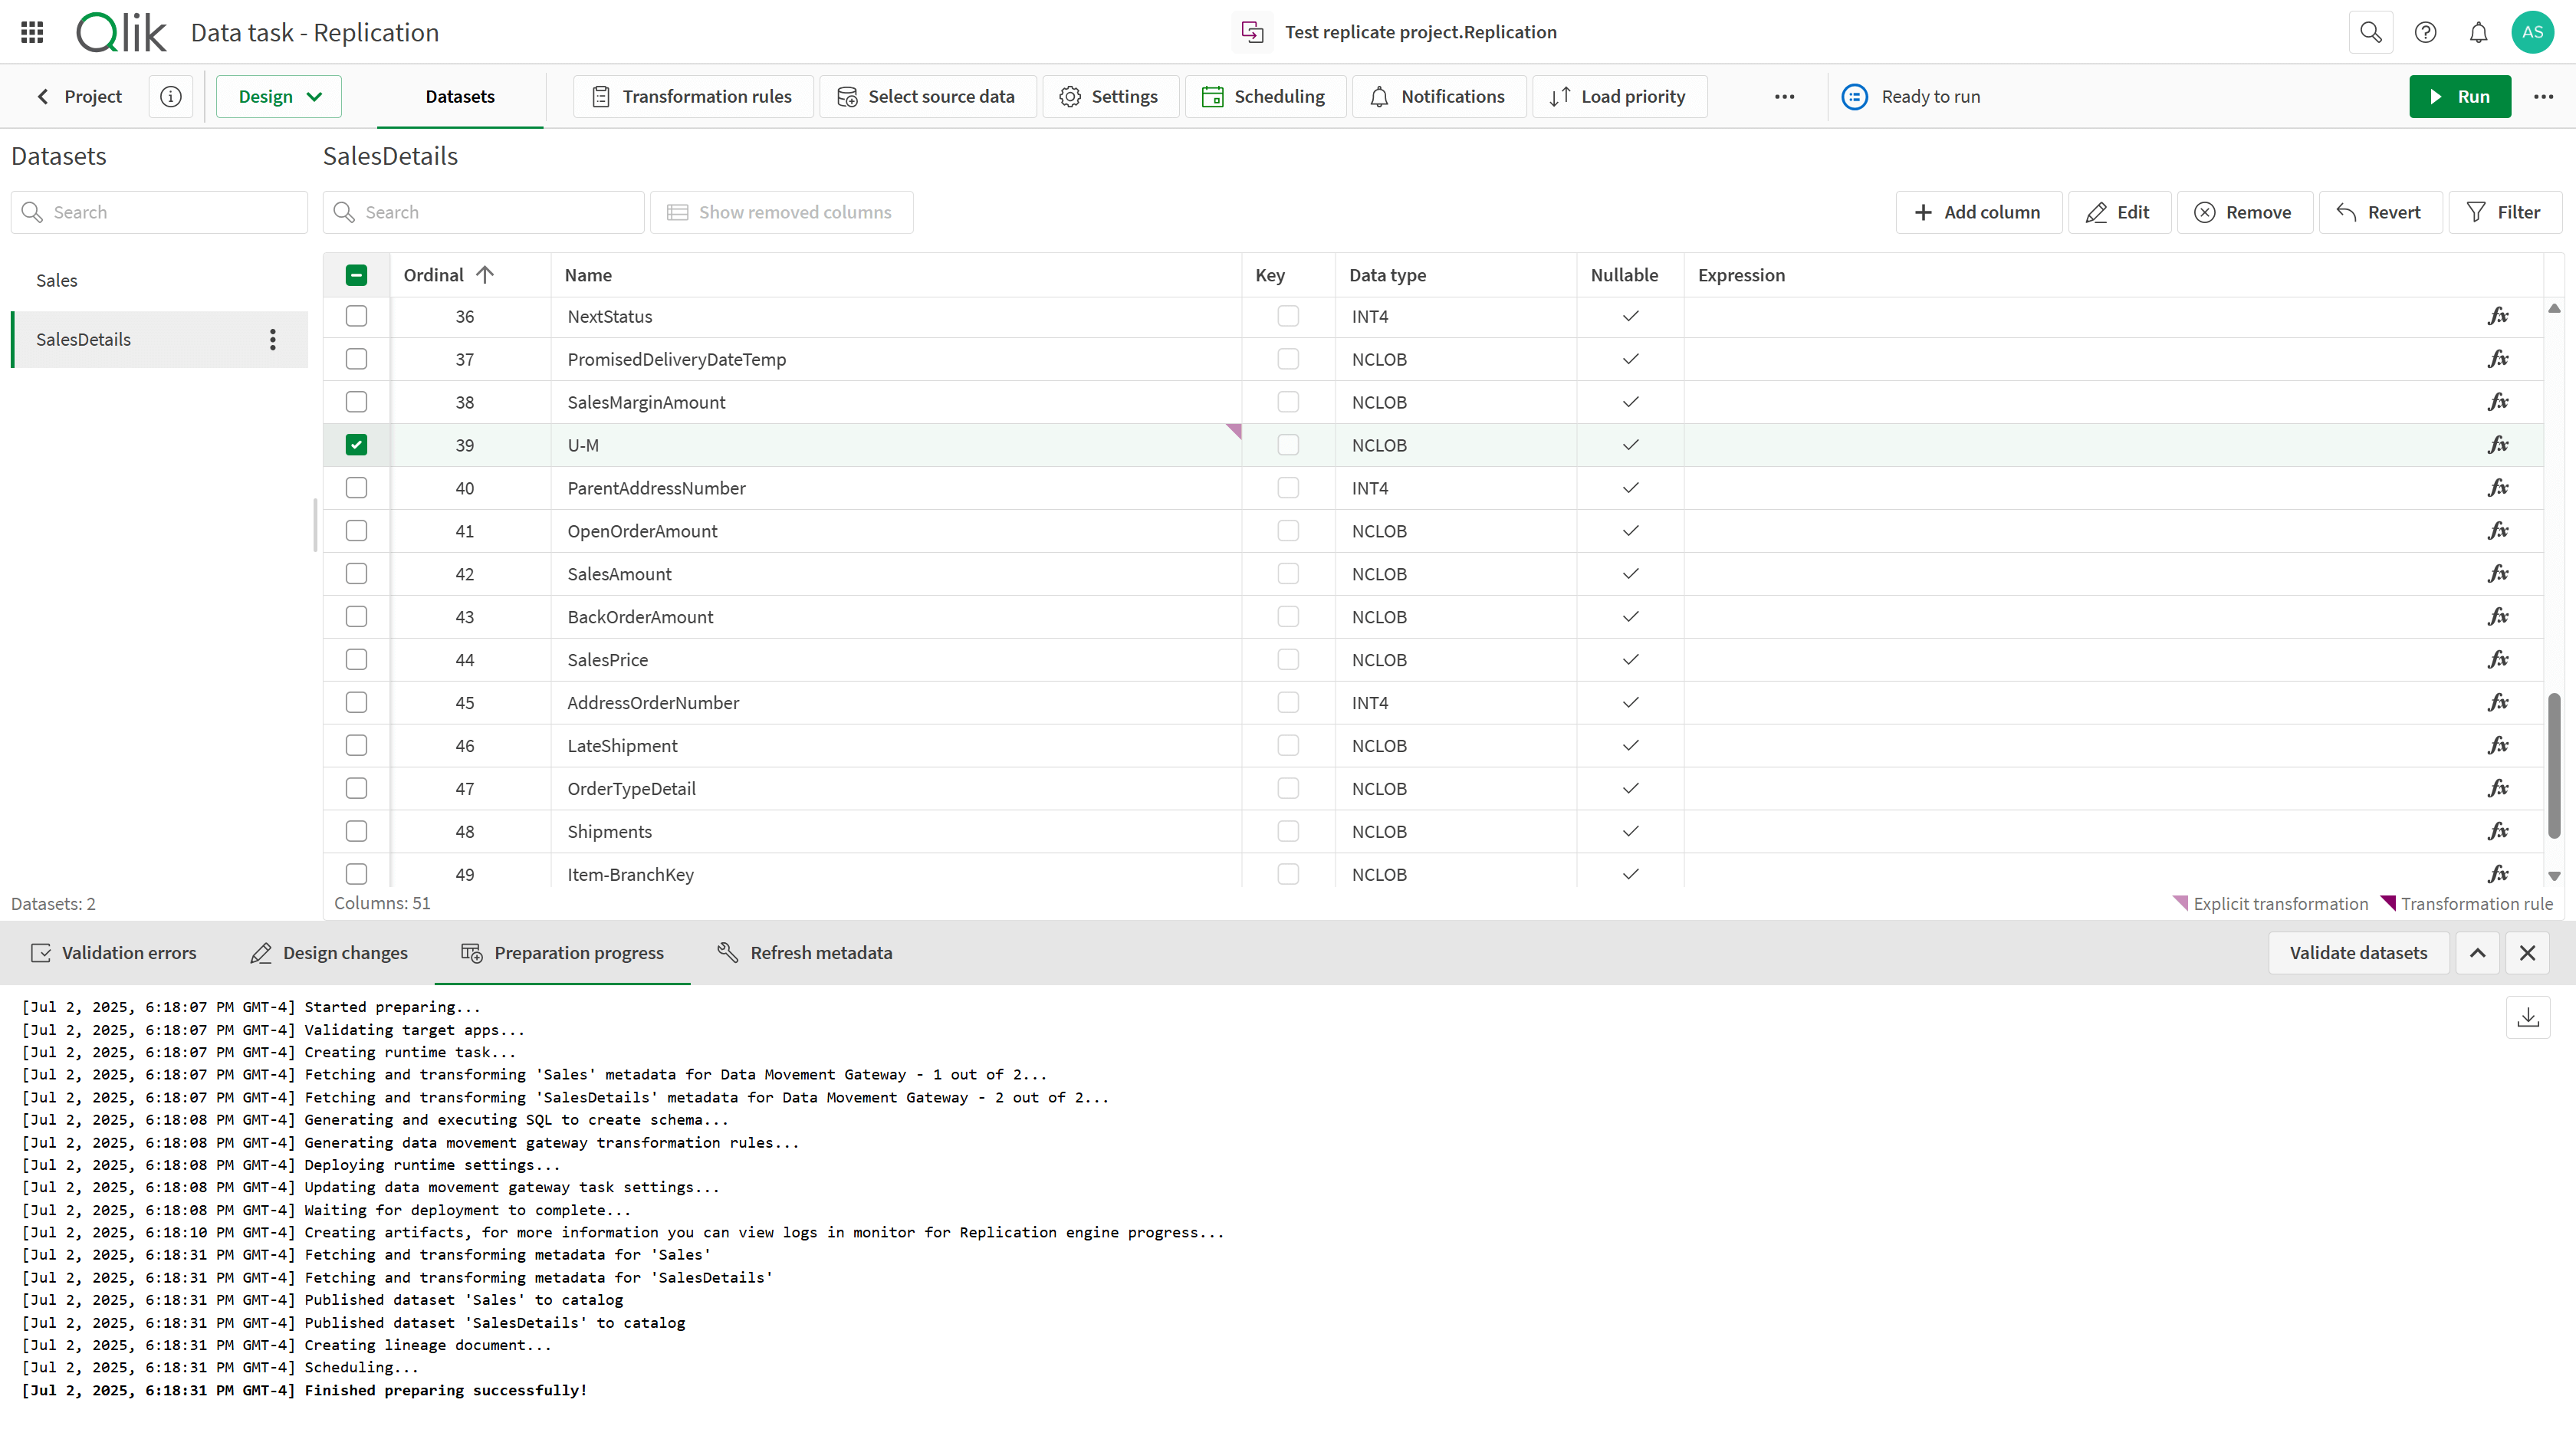The image size is (2576, 1449).
Task: Focus the SalesDetails columns search field
Action: coord(483,212)
